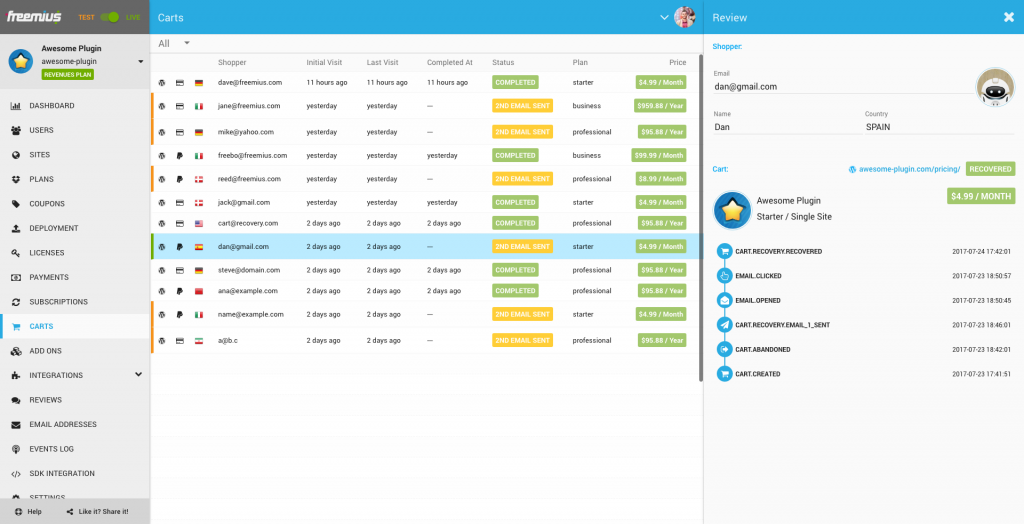The image size is (1024, 524).
Task: Expand the user account chevron menu
Action: pos(664,17)
